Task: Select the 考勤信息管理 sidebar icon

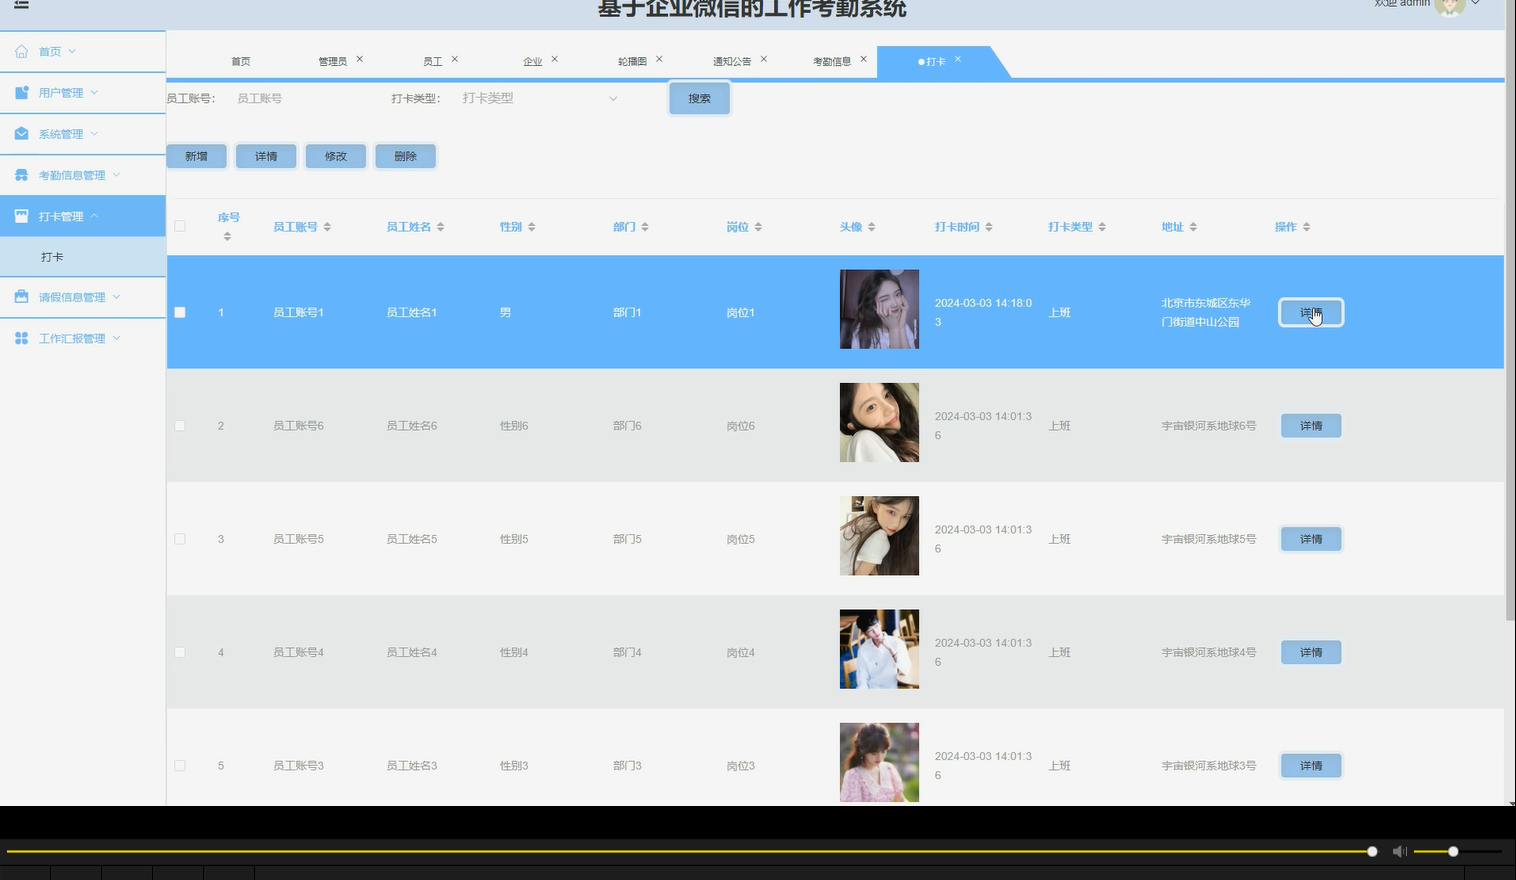Action: click(19, 174)
